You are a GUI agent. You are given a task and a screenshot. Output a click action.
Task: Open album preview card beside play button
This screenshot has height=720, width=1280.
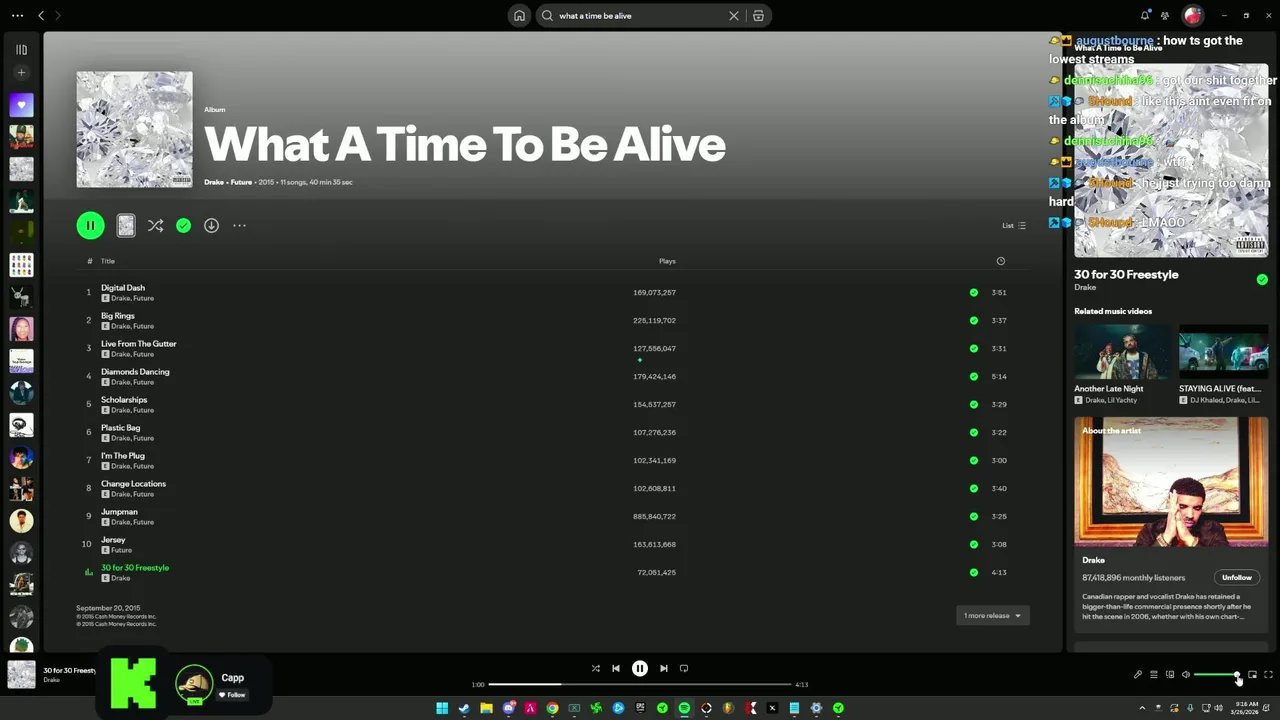[x=126, y=226]
